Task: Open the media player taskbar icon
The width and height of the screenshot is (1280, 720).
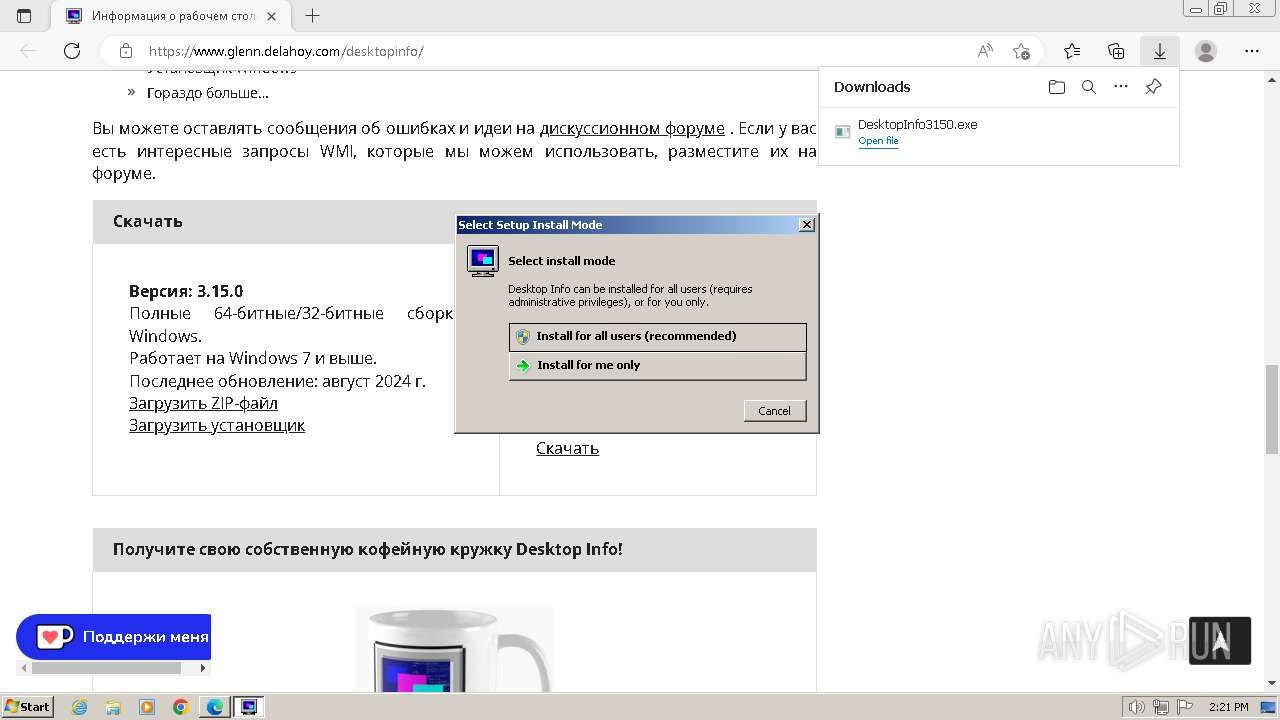Action: 147,707
